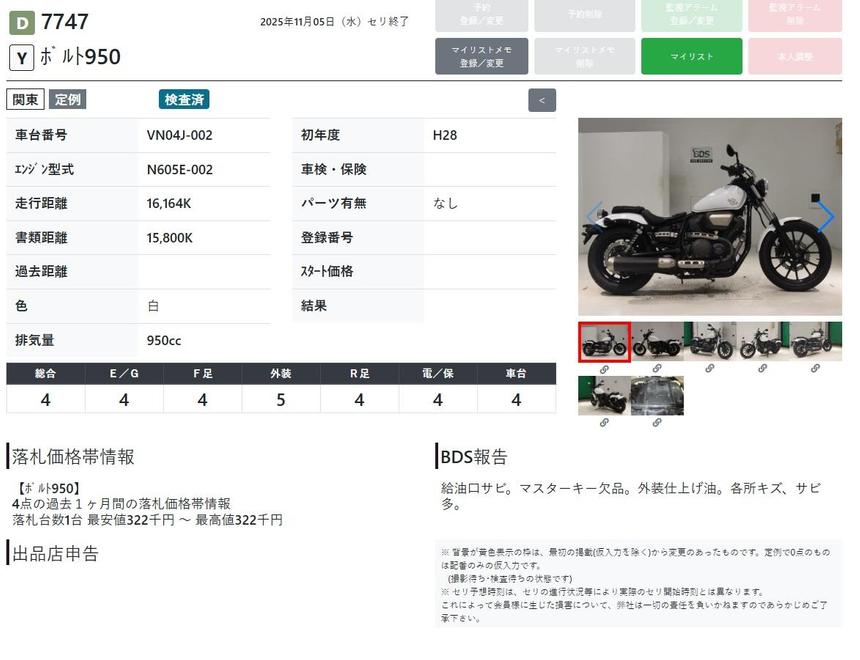Image resolution: width=860 pixels, height=660 pixels.
Task: Click link icon under the second thumbnail
Action: click(657, 369)
